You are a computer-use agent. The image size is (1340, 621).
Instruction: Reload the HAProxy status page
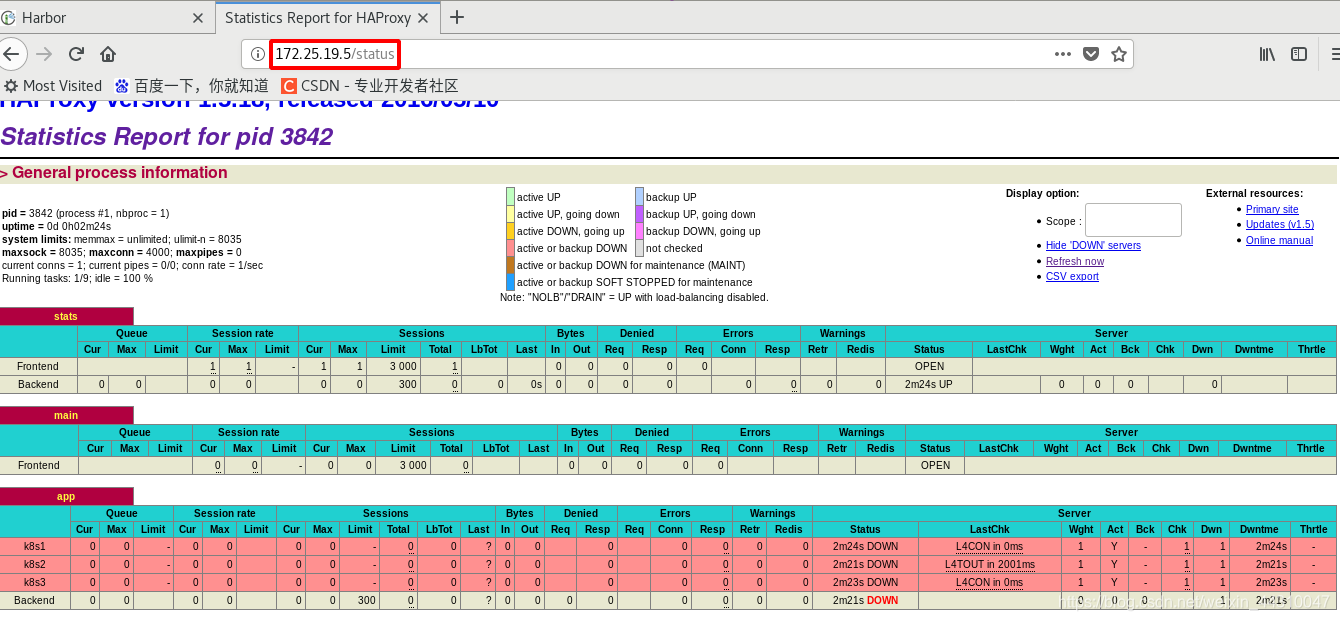[76, 54]
